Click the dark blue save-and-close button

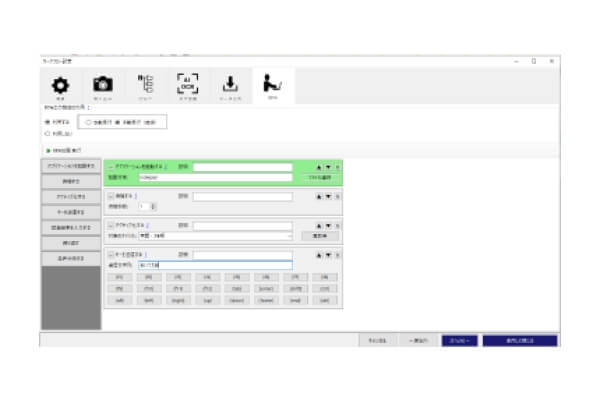519,340
